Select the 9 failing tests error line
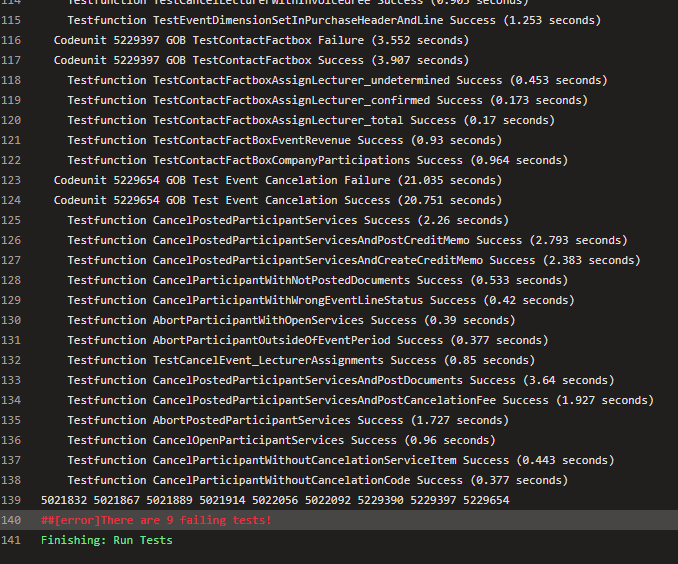 coord(156,520)
